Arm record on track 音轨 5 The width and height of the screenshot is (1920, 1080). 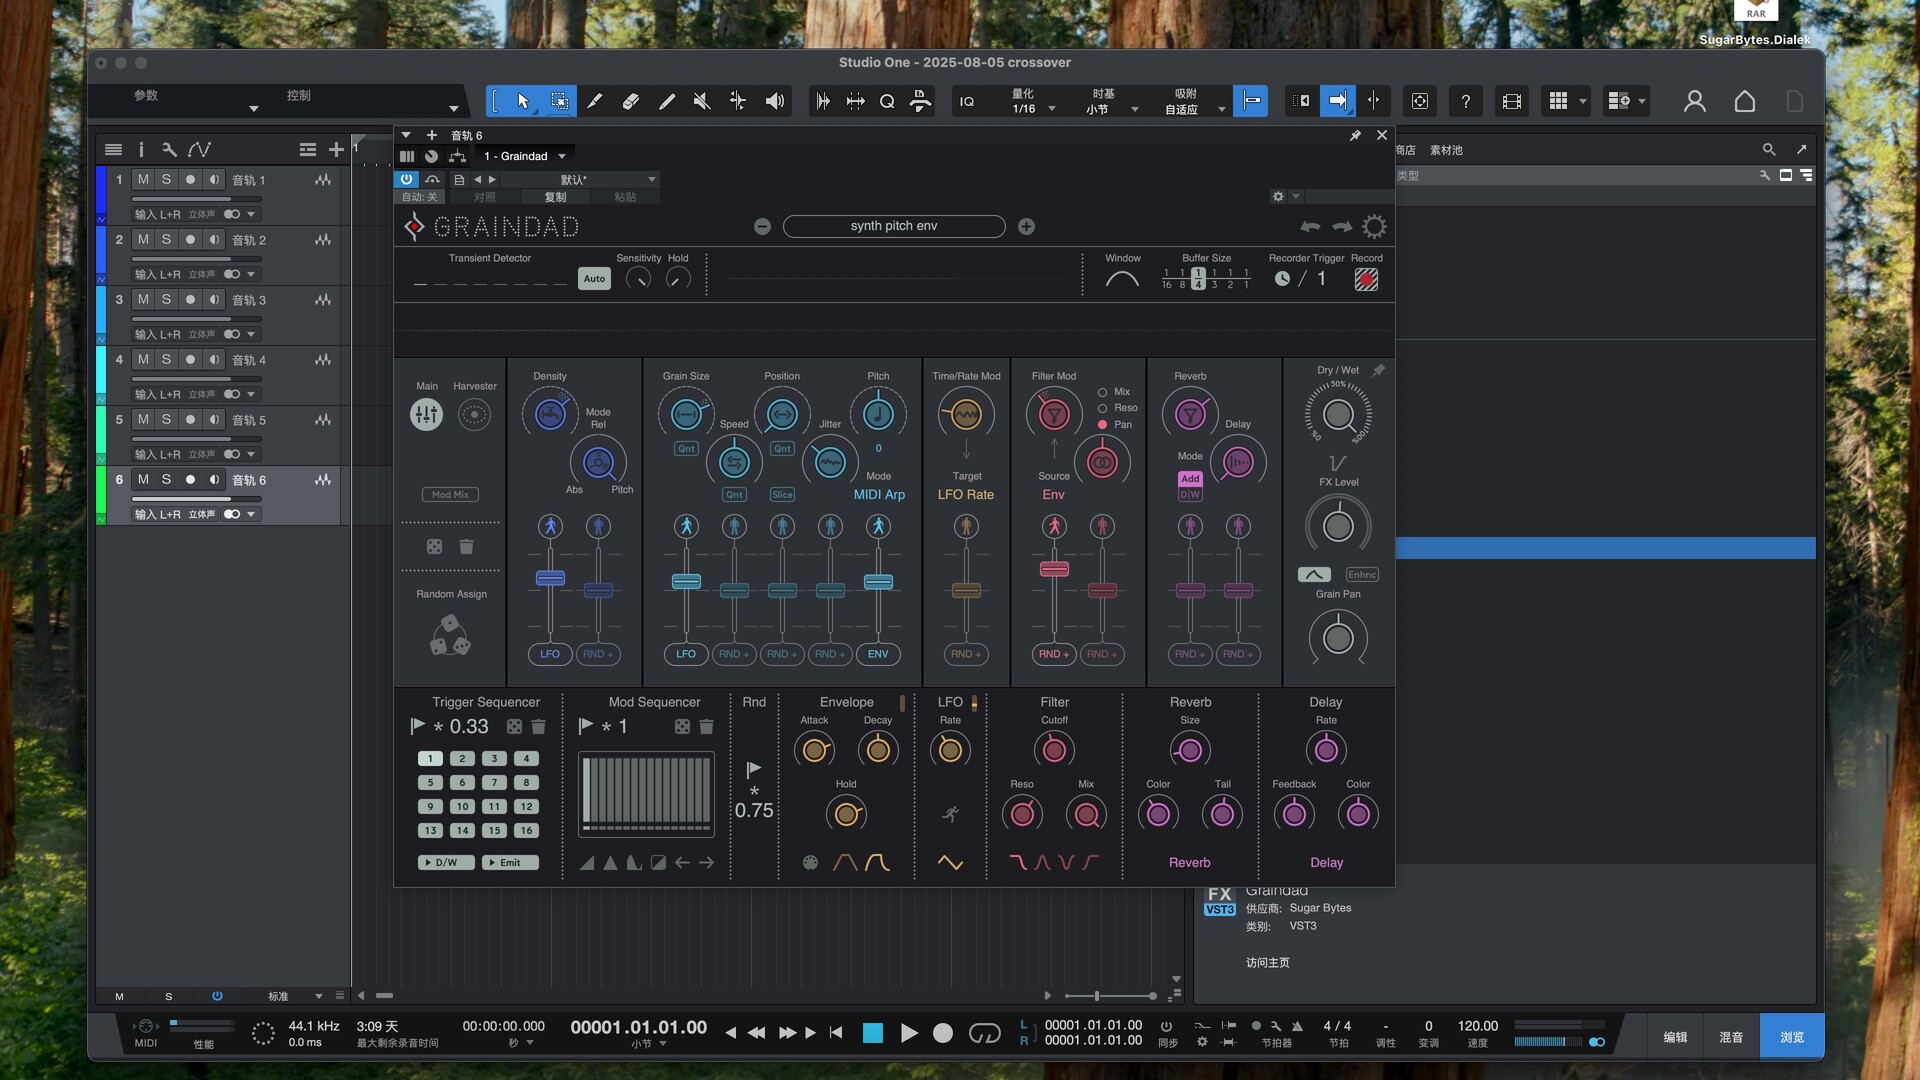[x=190, y=420]
